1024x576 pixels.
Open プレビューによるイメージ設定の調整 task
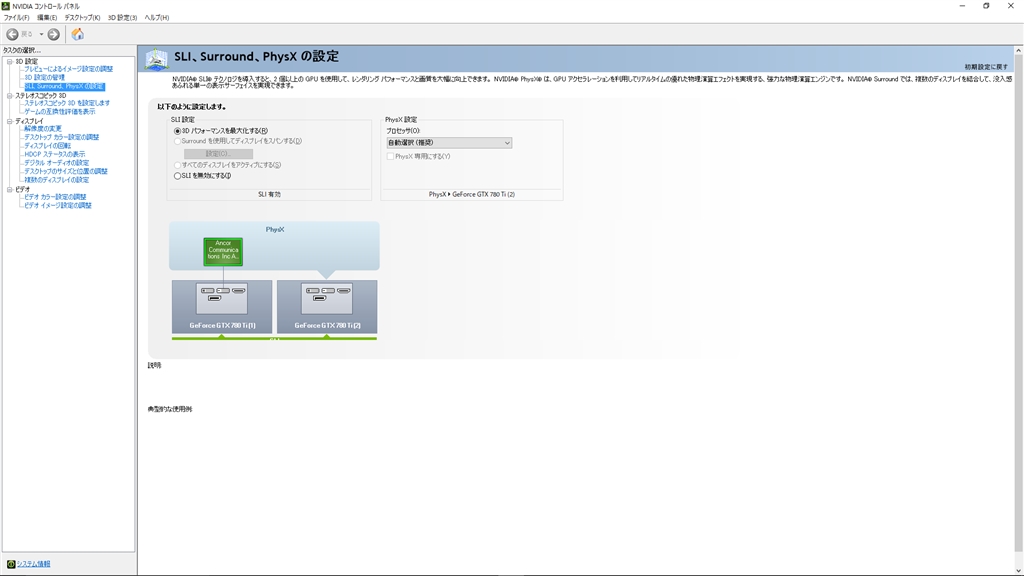click(x=69, y=69)
